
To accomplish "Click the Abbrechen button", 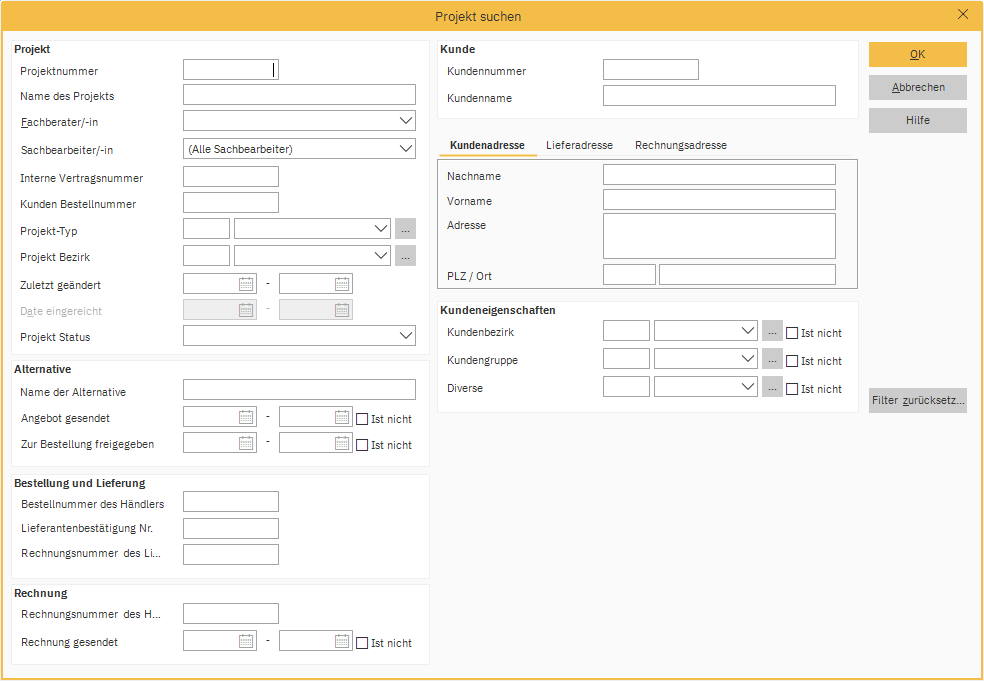I will point(917,88).
